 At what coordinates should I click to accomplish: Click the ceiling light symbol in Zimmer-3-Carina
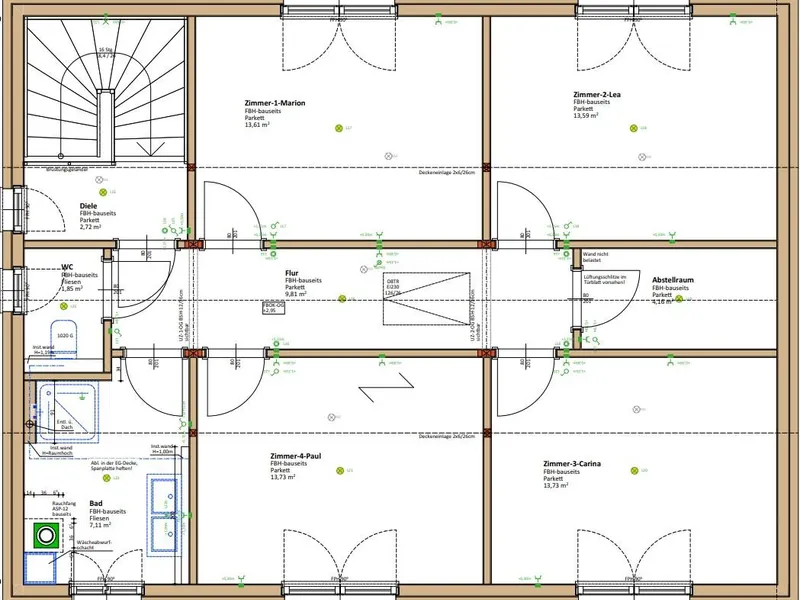[631, 470]
